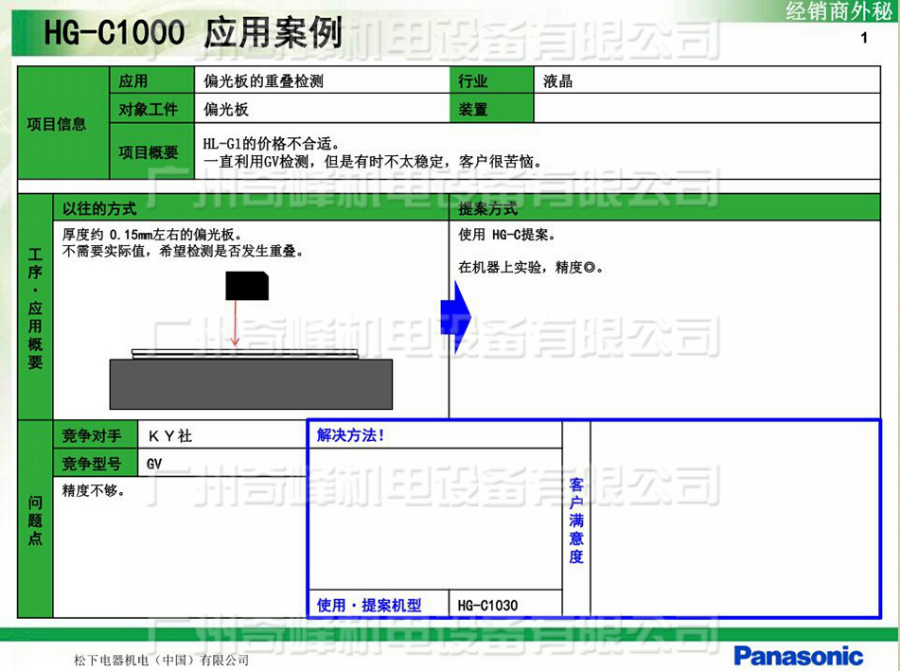
Task: Click the 液晶 industry cell
Action: [x=558, y=81]
